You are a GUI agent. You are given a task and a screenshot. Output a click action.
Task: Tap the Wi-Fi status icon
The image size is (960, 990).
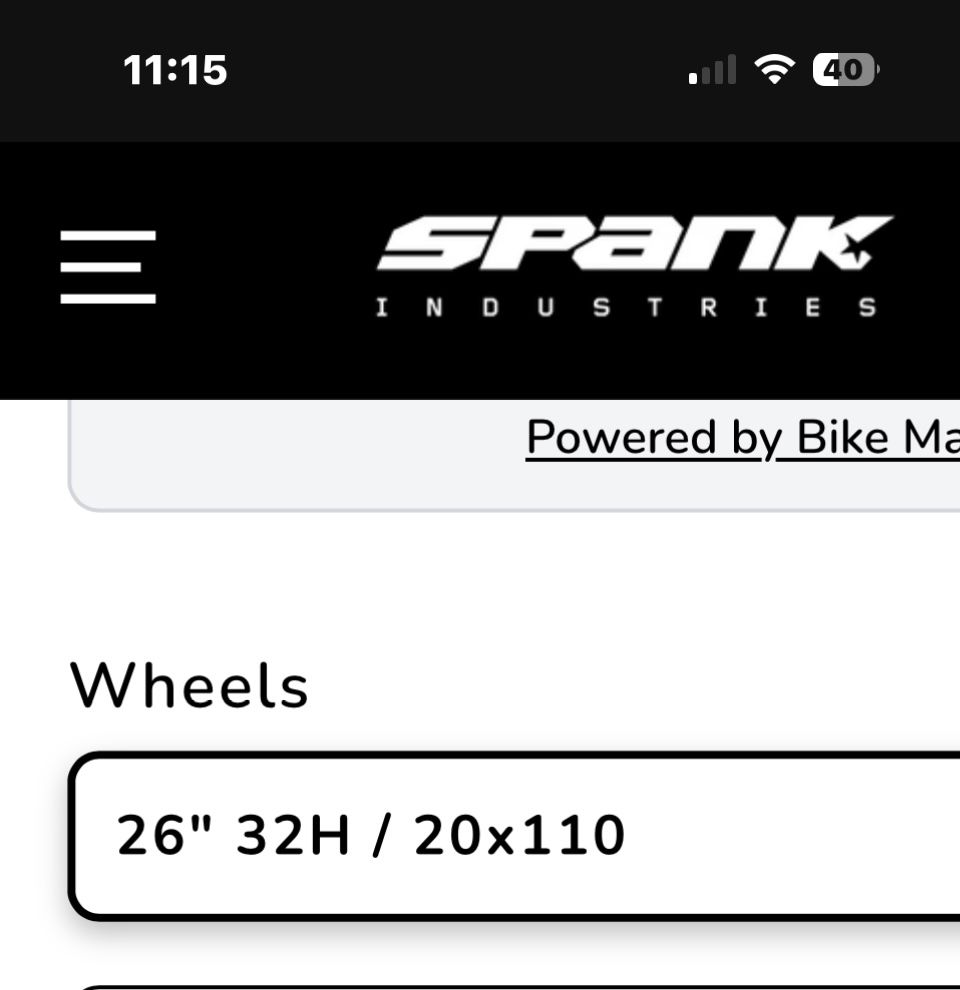tap(773, 69)
